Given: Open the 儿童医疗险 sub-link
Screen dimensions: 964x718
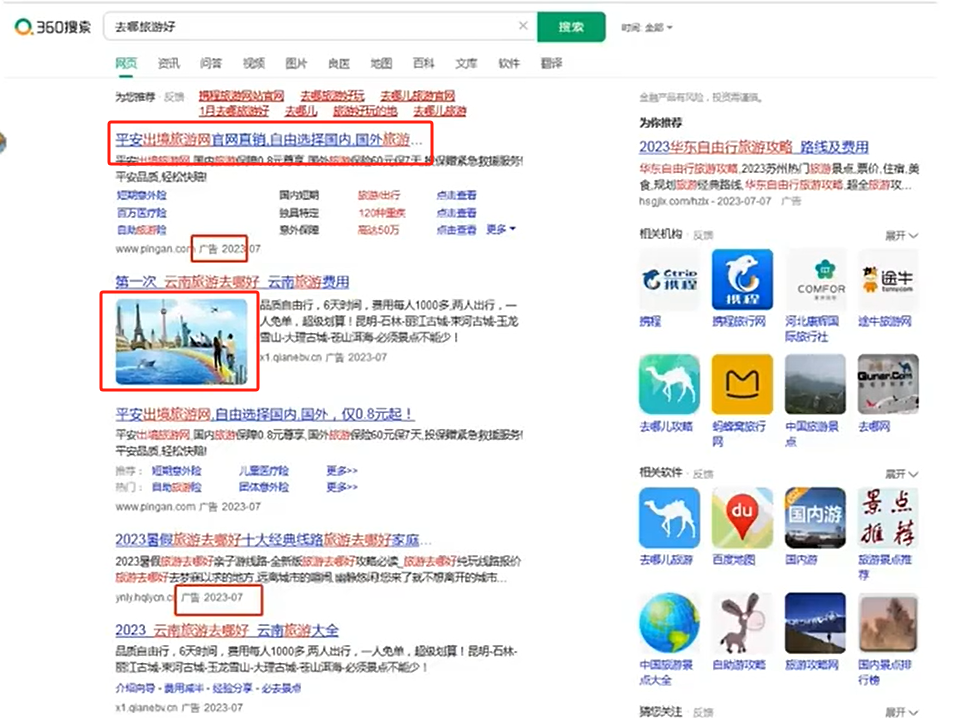Looking at the screenshot, I should point(264,471).
